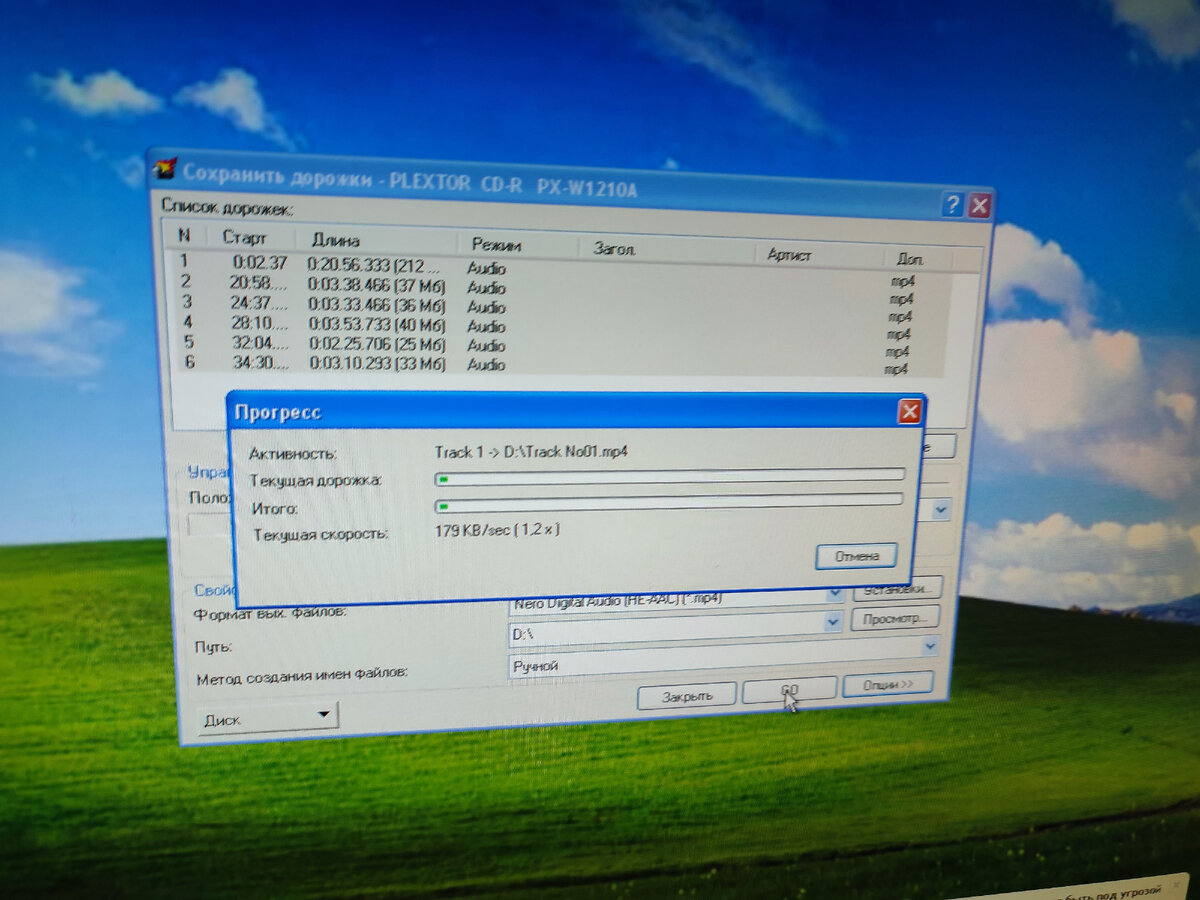Click the Итого progress bar

pyautogui.click(x=669, y=502)
